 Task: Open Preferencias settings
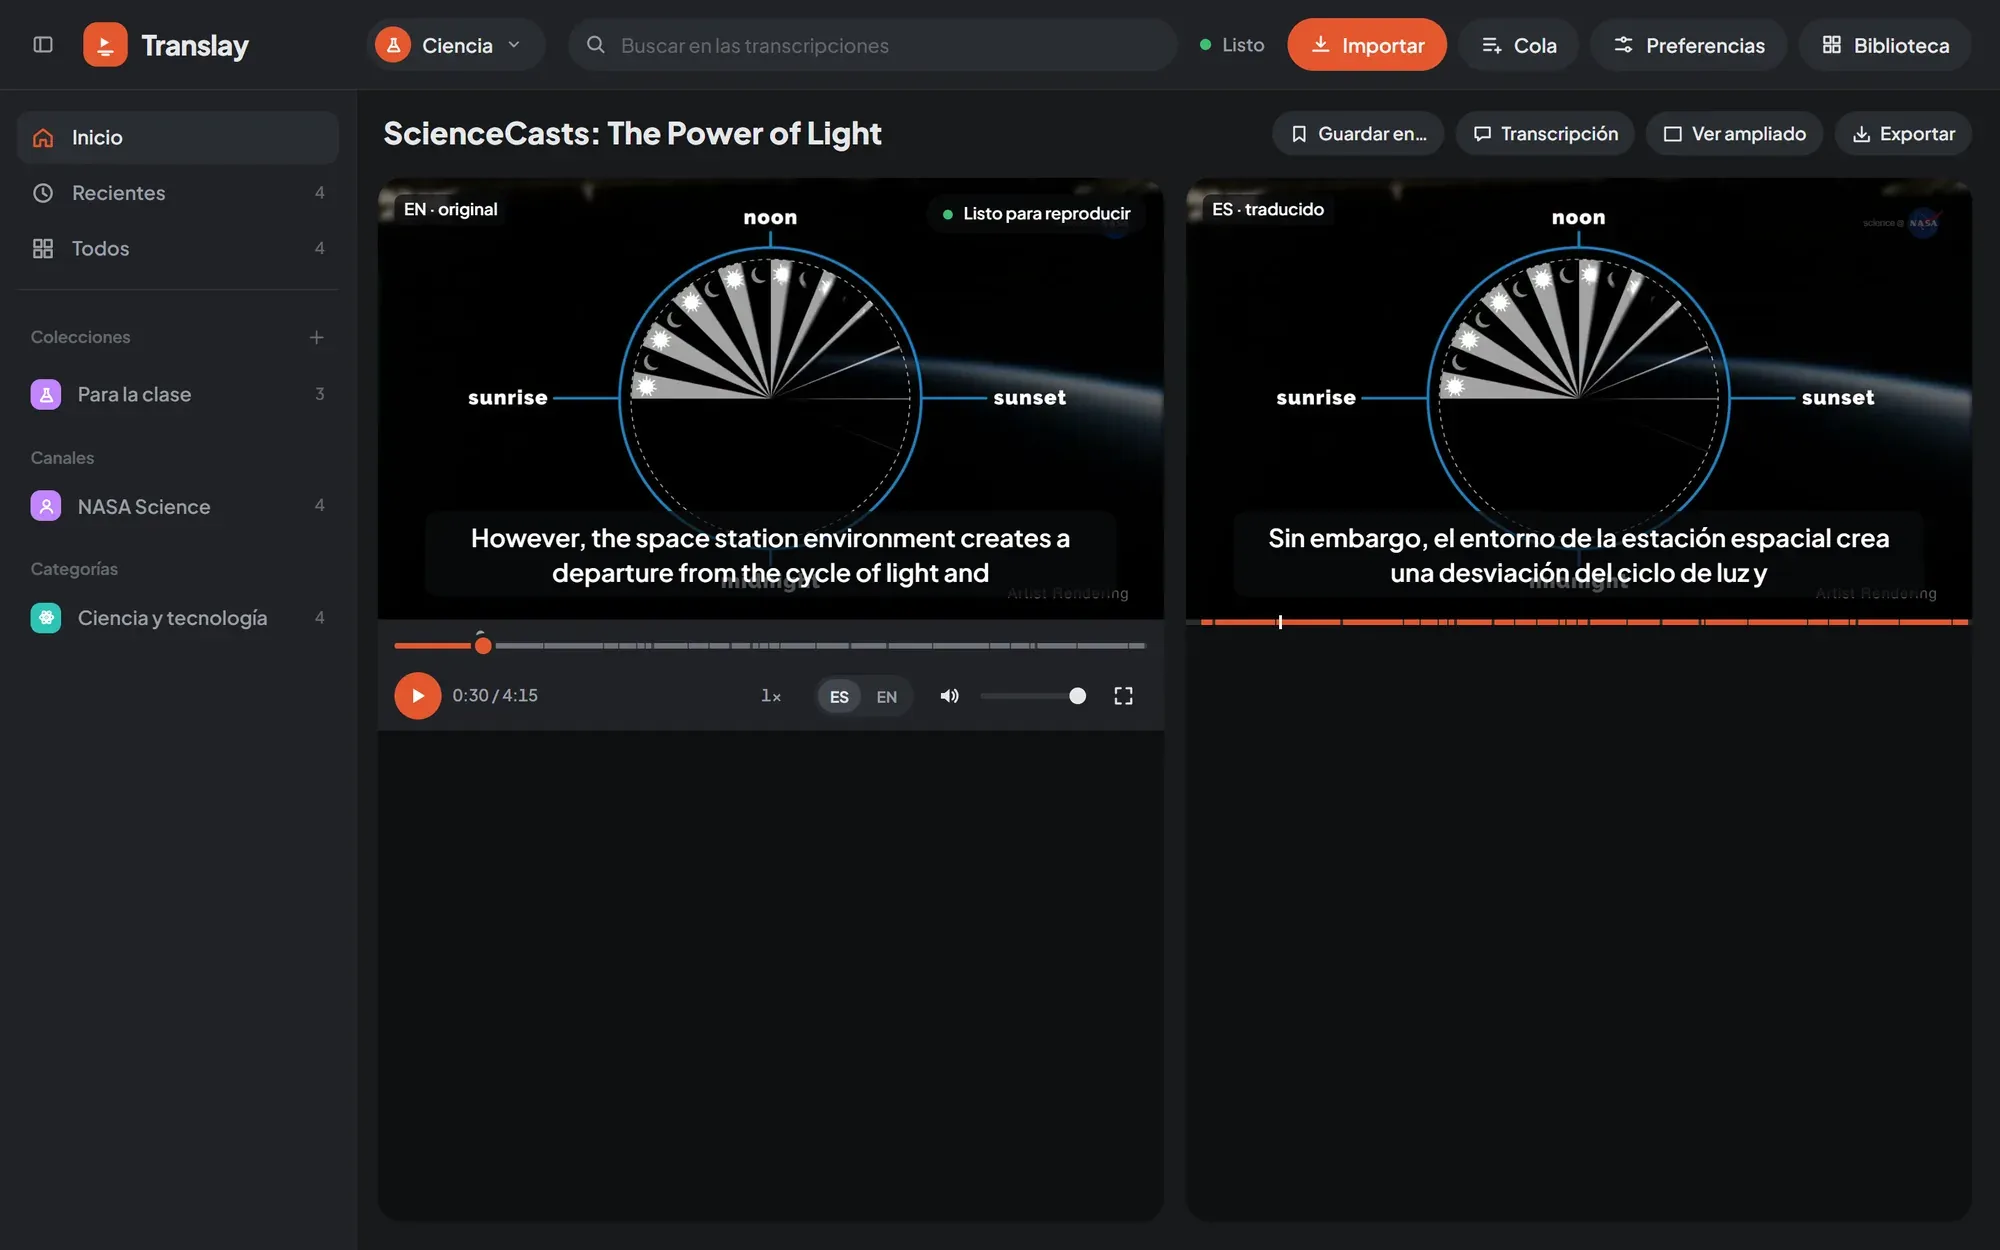point(1688,45)
